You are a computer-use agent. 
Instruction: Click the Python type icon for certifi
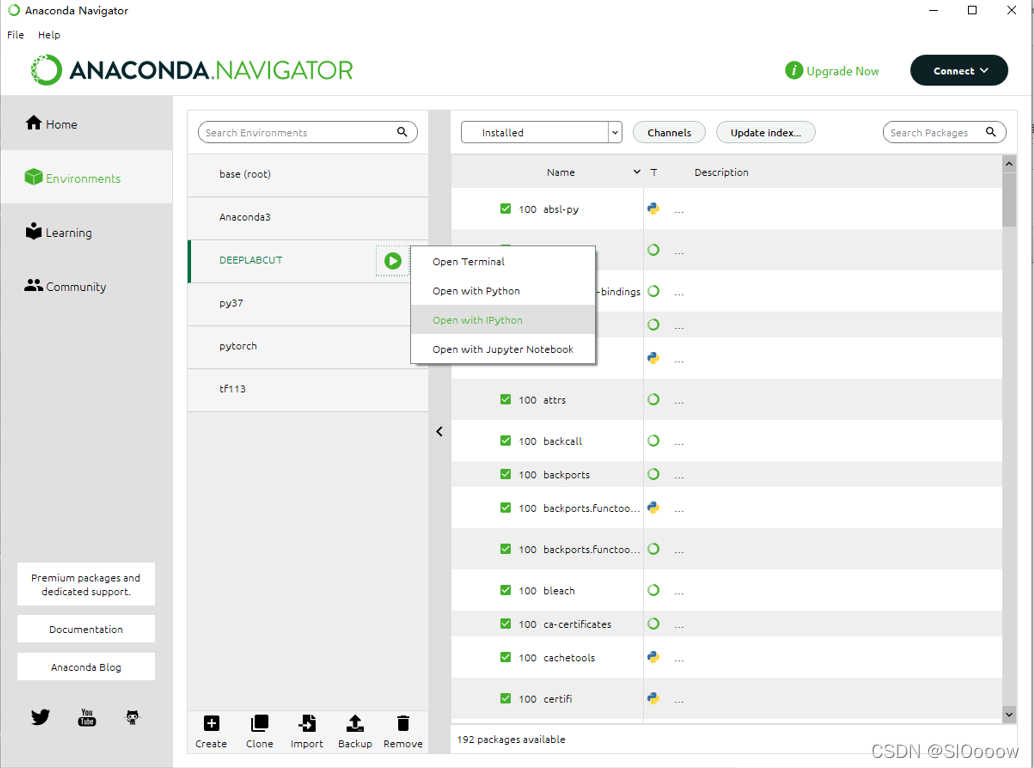(653, 698)
